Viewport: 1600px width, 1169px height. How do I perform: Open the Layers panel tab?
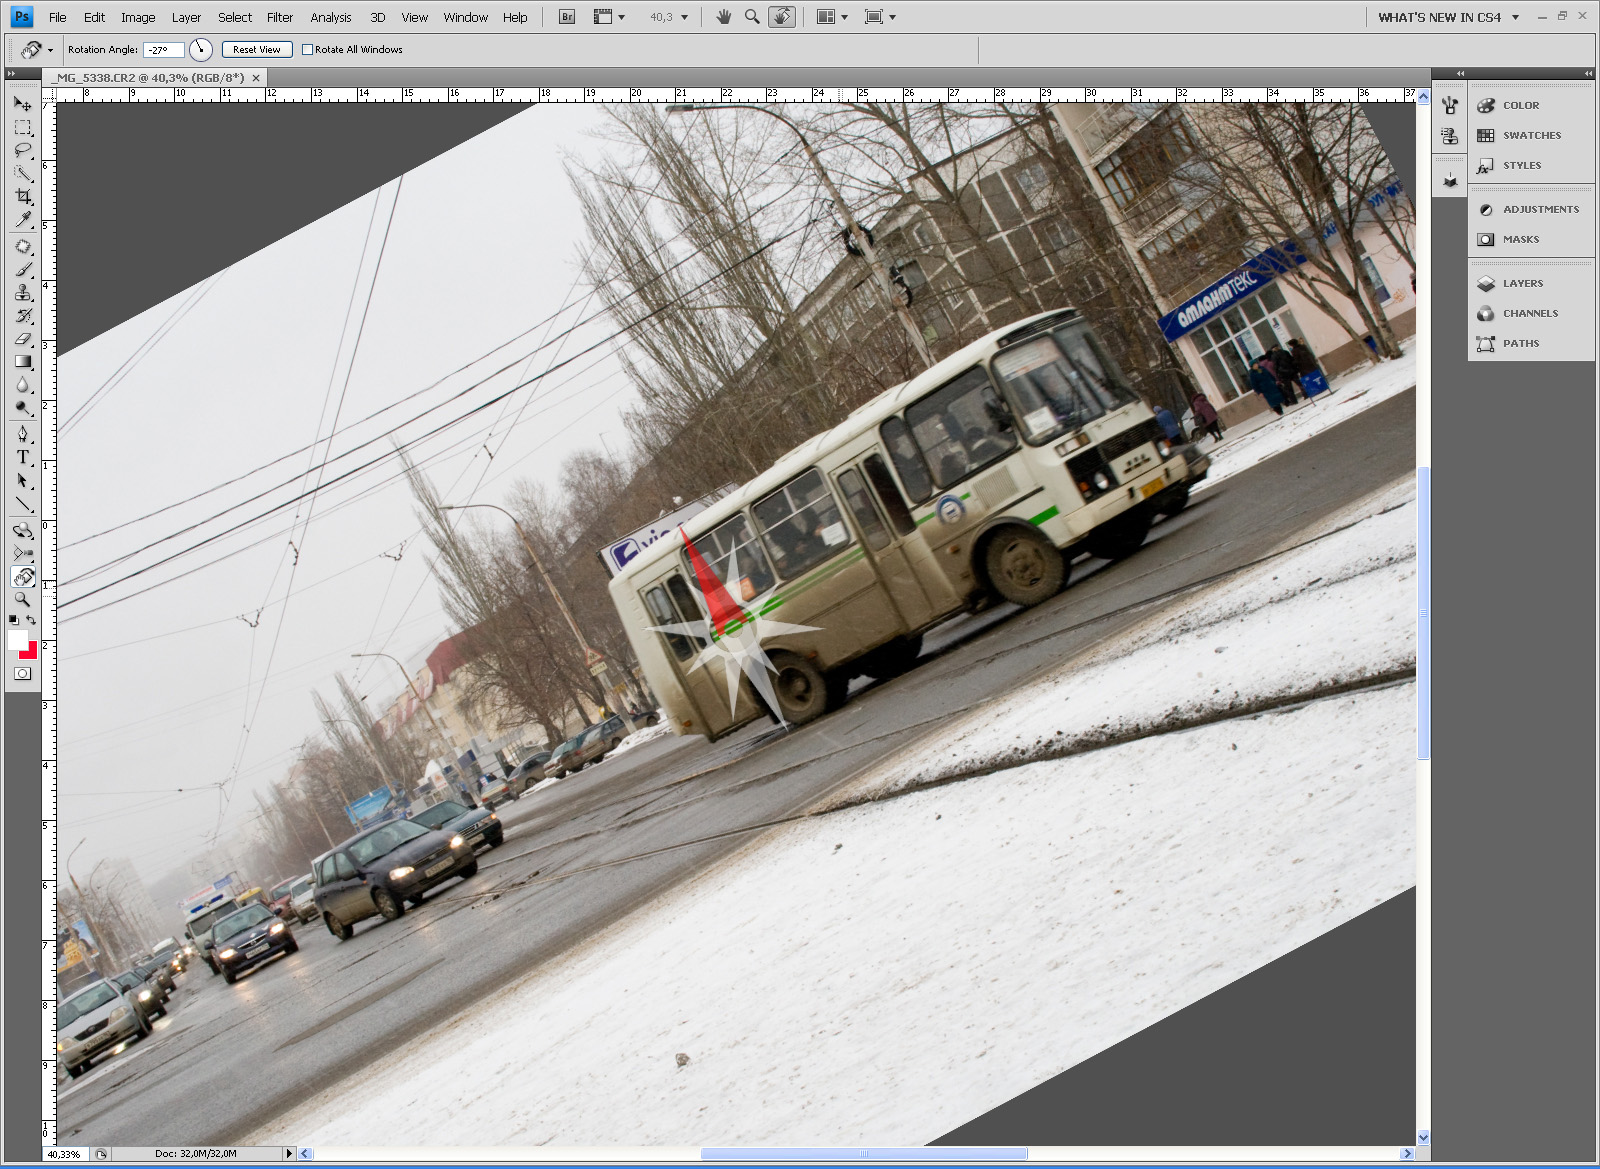pyautogui.click(x=1522, y=284)
